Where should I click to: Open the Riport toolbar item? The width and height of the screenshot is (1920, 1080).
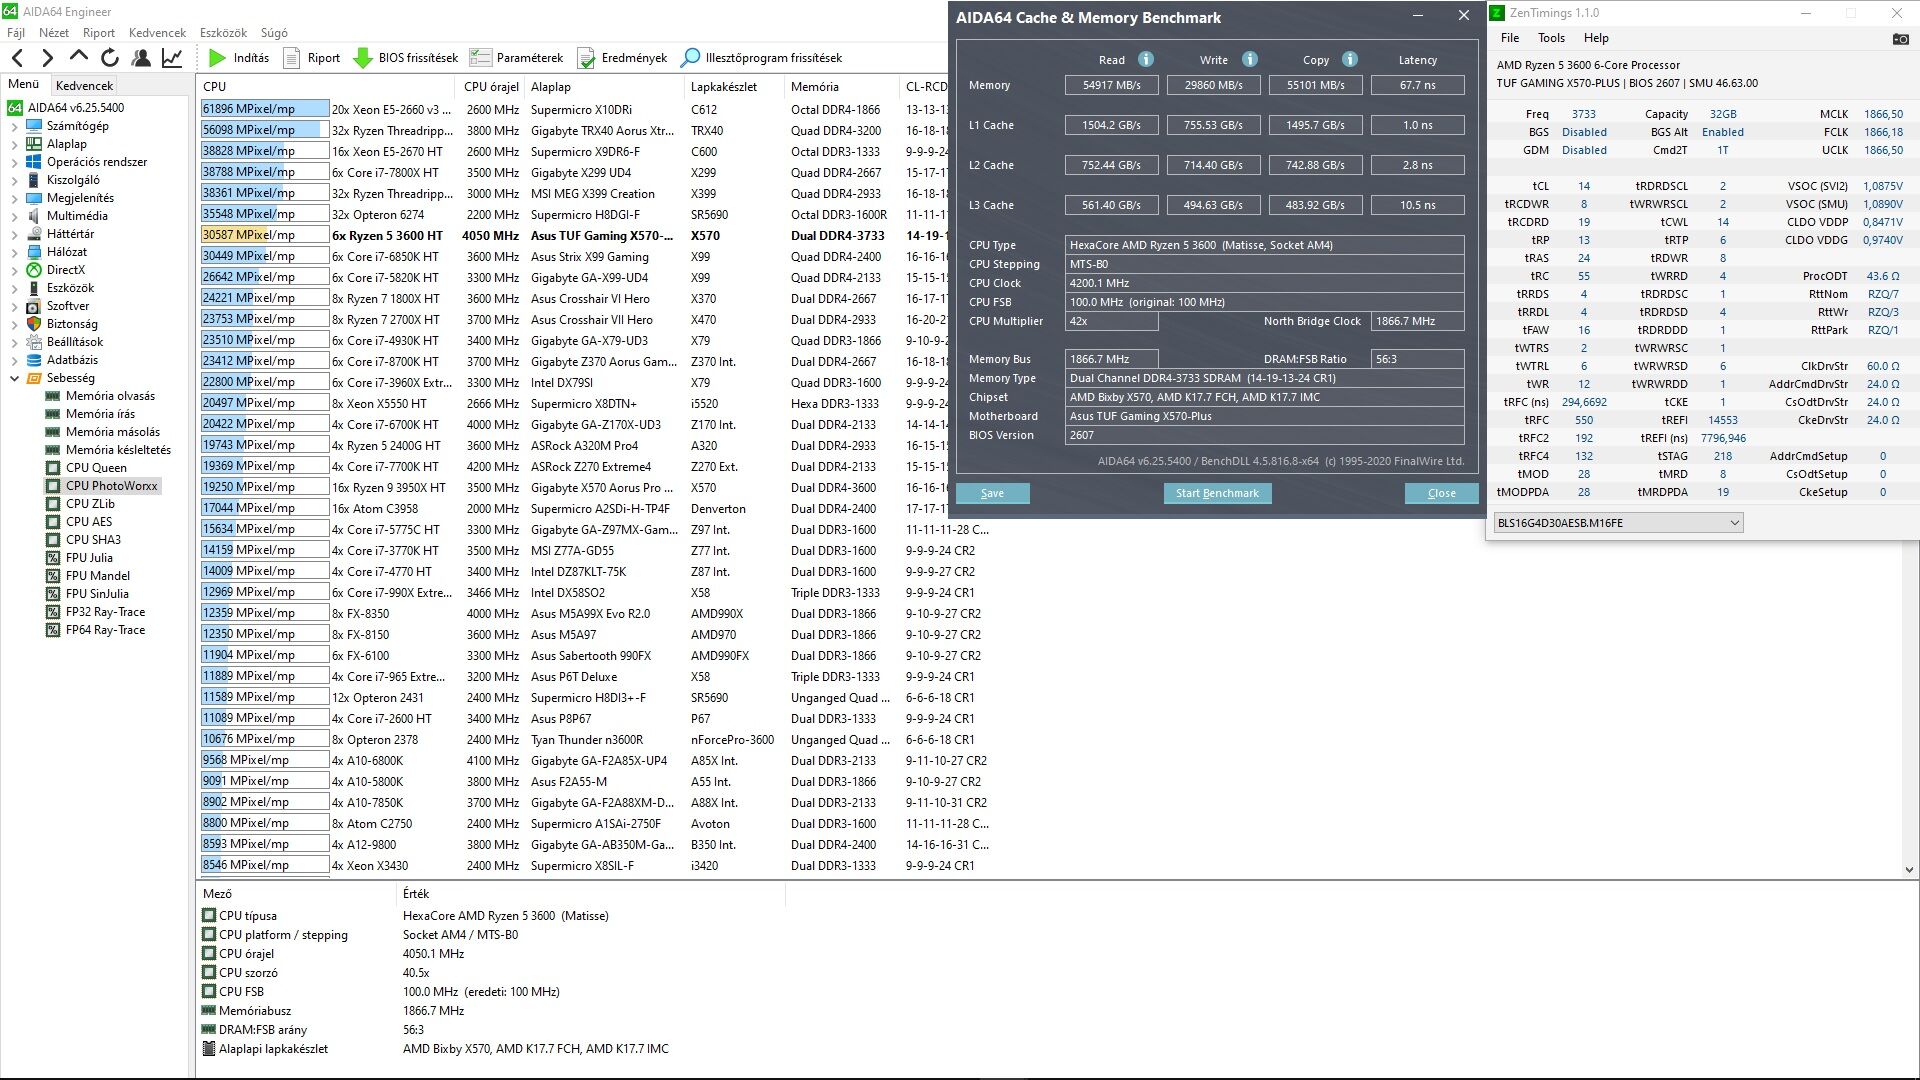pos(312,58)
